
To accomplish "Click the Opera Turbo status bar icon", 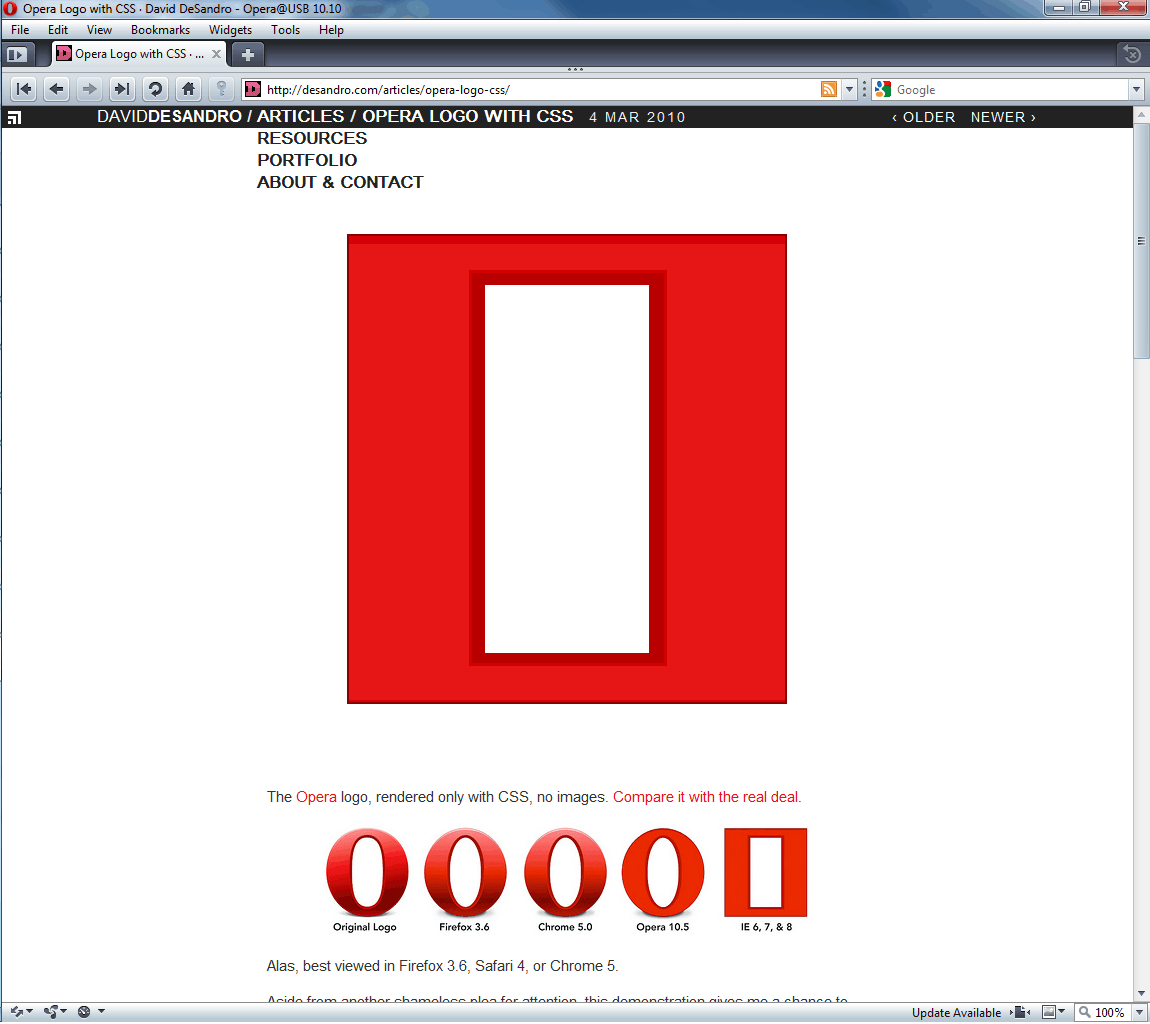I will coord(84,1012).
